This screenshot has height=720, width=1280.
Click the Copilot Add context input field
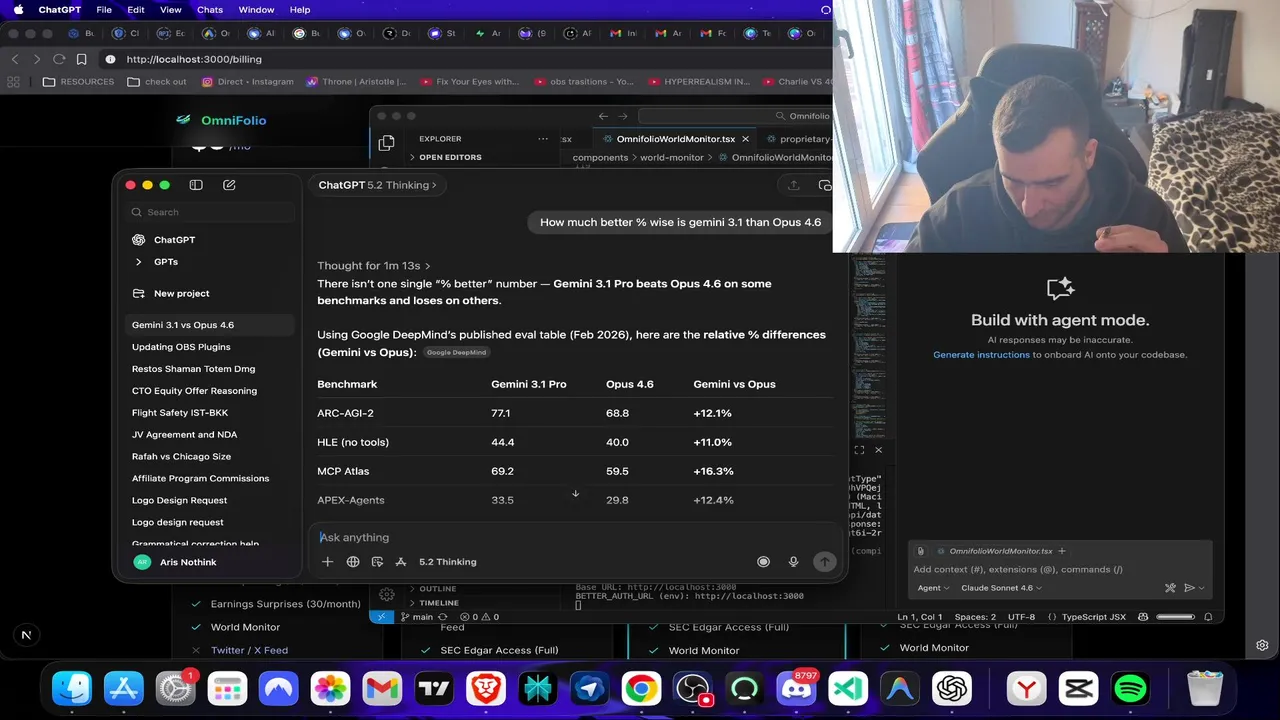[1060, 570]
